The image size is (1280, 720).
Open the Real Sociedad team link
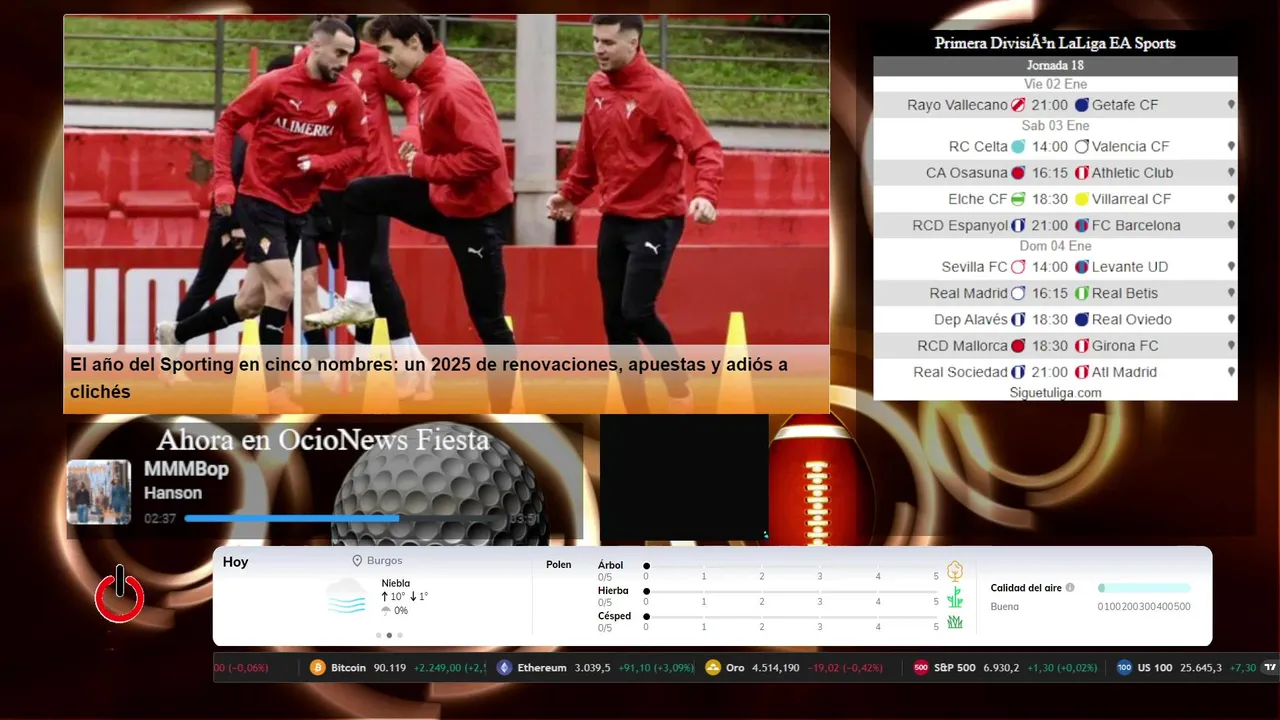960,372
